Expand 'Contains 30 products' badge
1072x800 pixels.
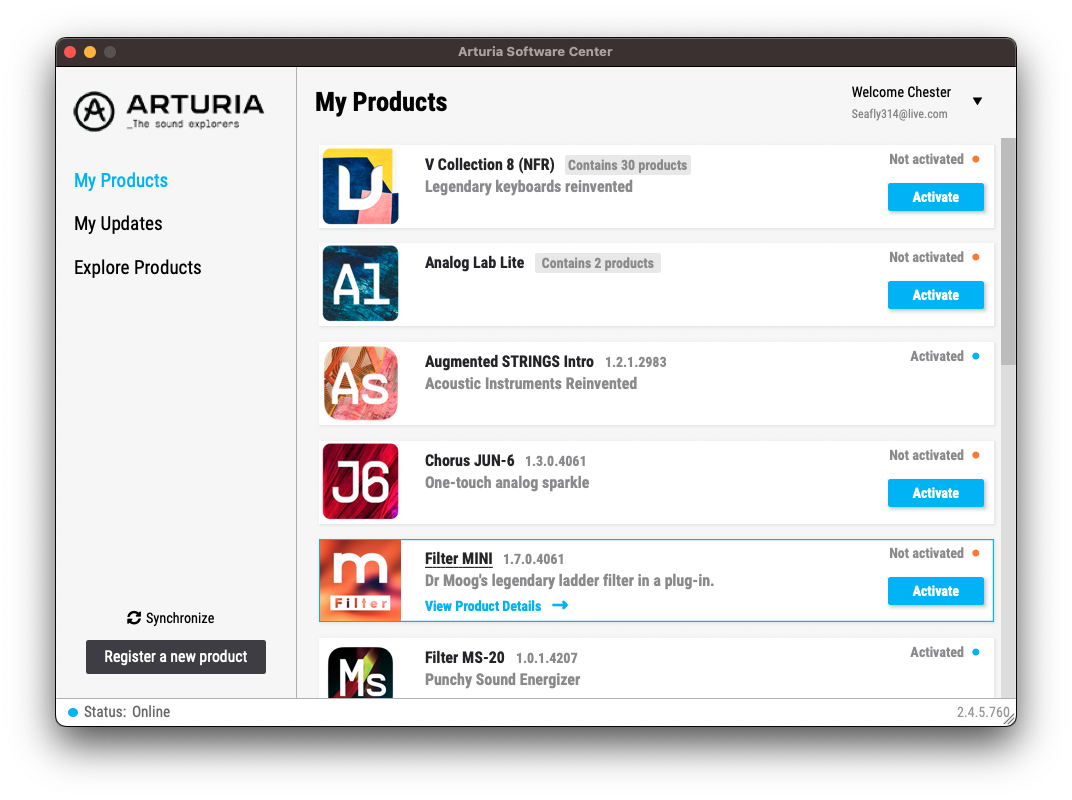[x=627, y=165]
